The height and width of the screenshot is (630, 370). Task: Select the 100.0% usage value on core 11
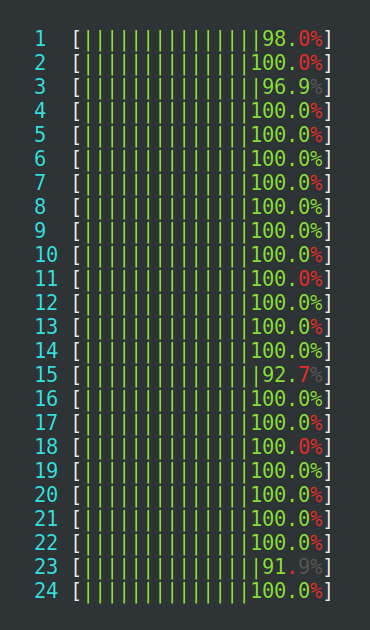tap(287, 279)
